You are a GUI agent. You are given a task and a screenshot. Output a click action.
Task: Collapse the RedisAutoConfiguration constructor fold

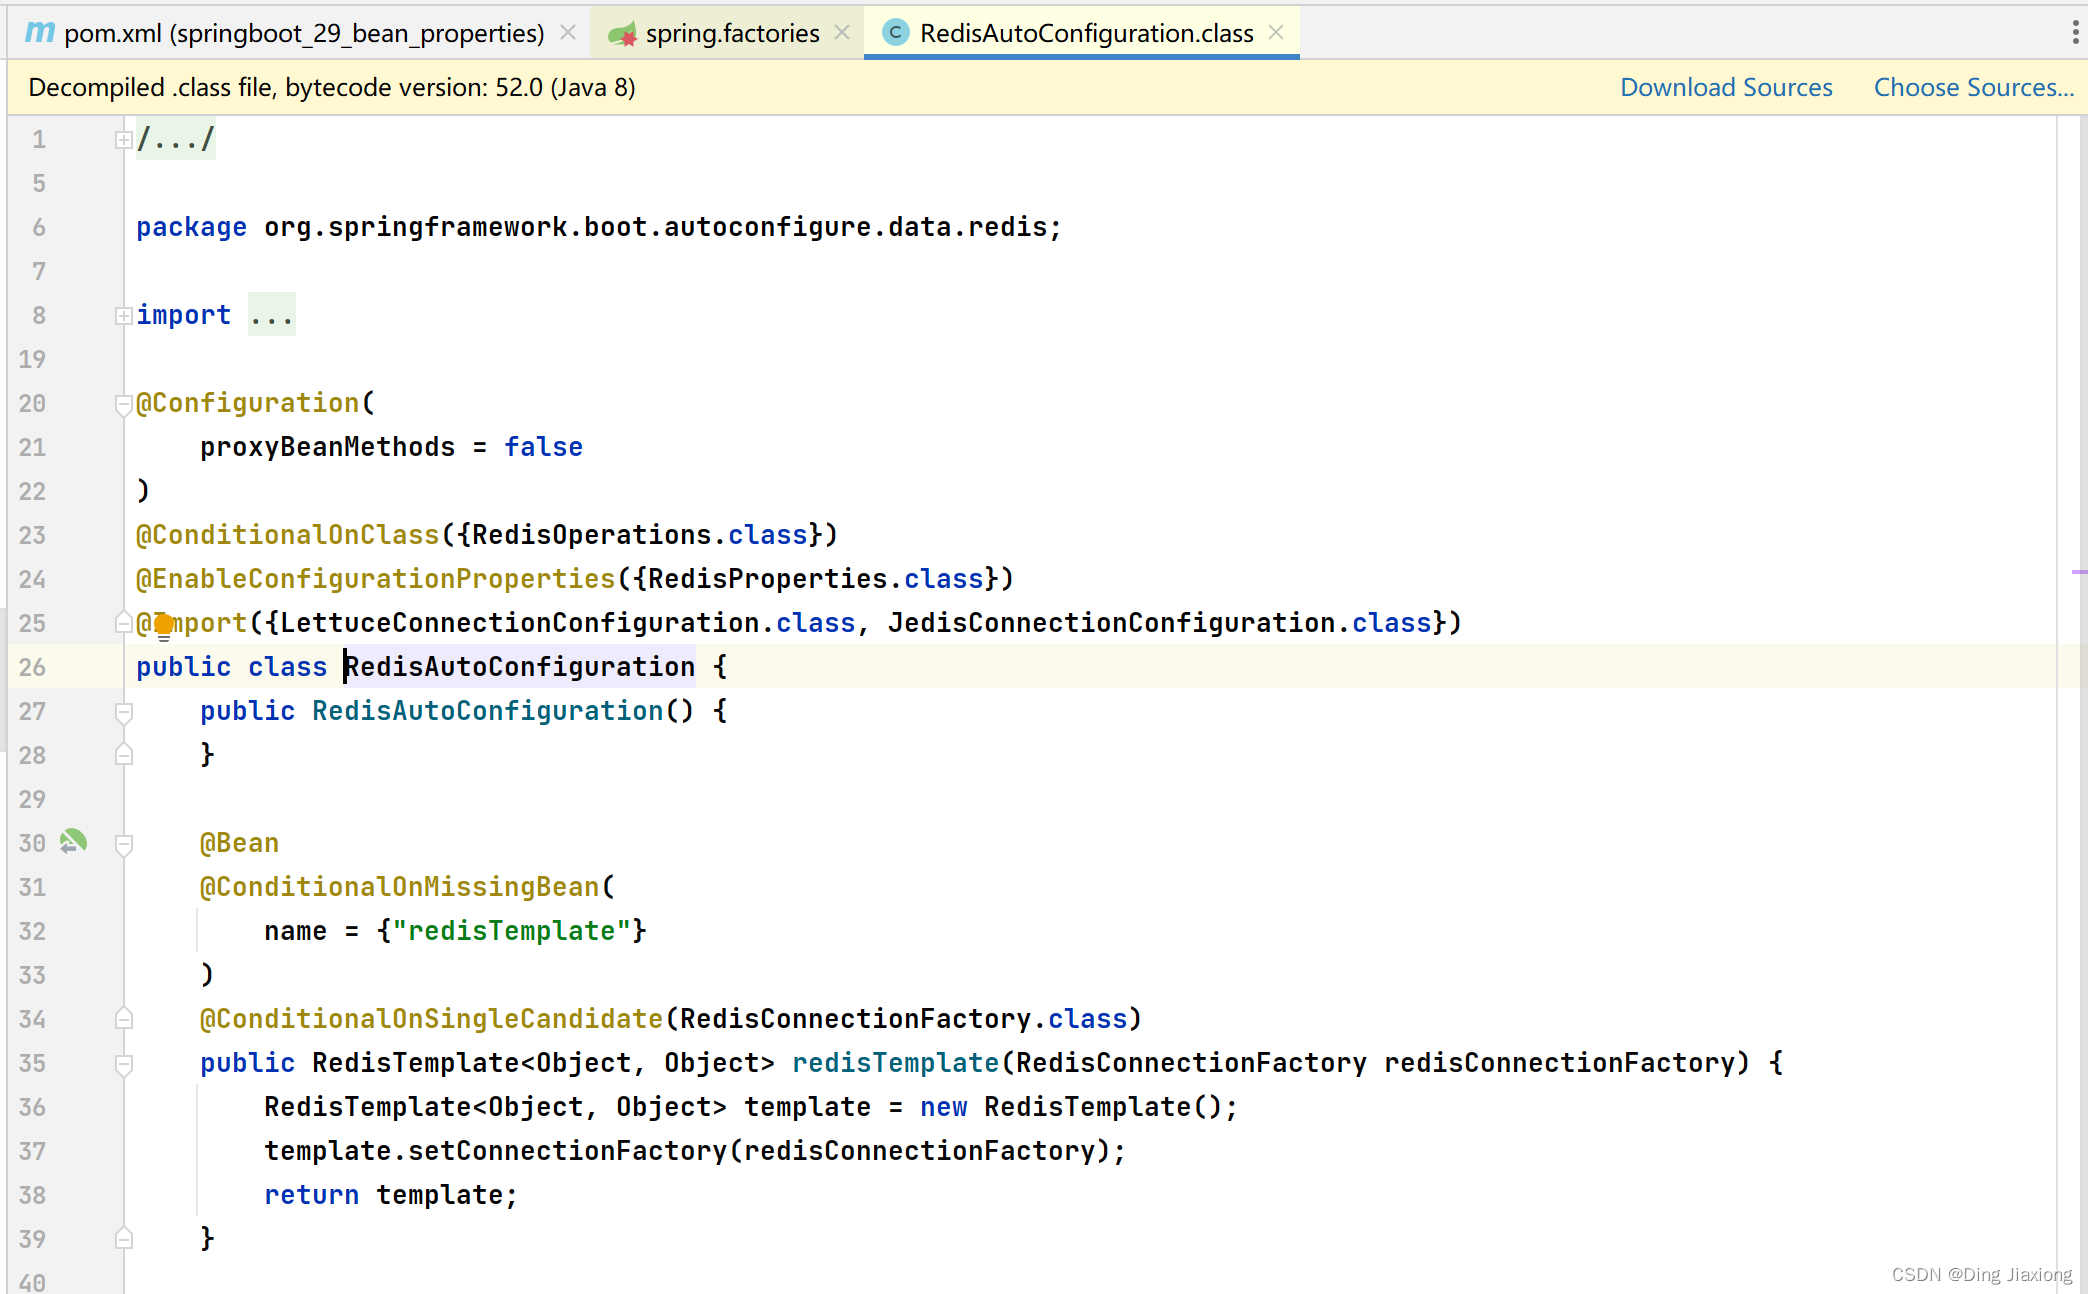click(x=123, y=712)
